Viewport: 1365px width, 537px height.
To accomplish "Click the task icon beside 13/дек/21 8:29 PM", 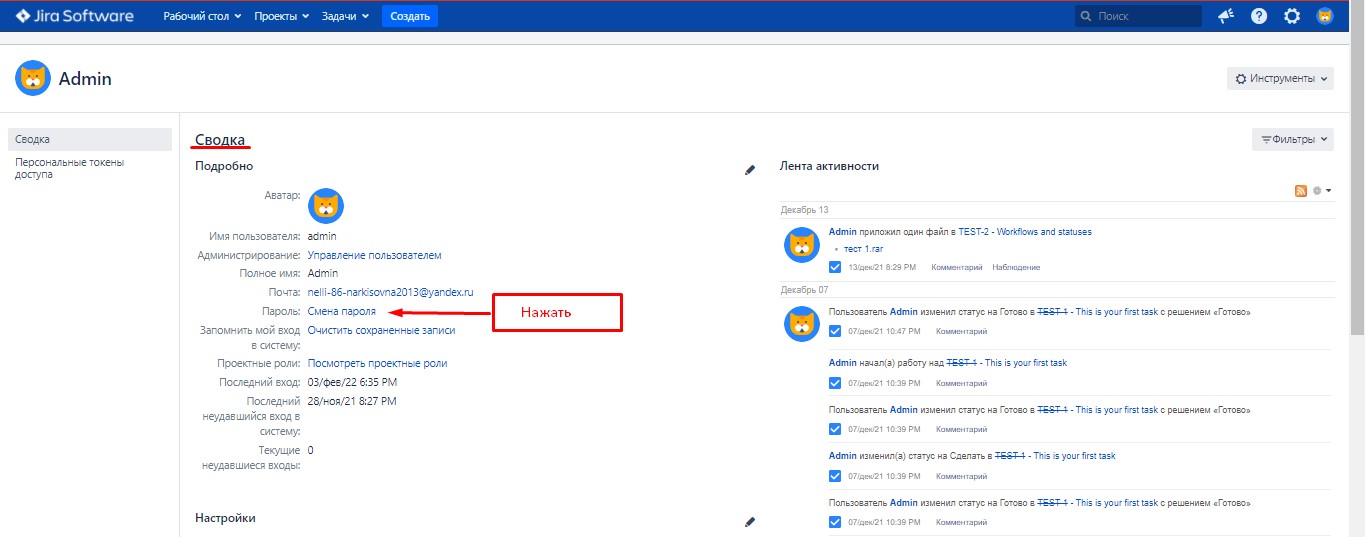I will coord(835,267).
